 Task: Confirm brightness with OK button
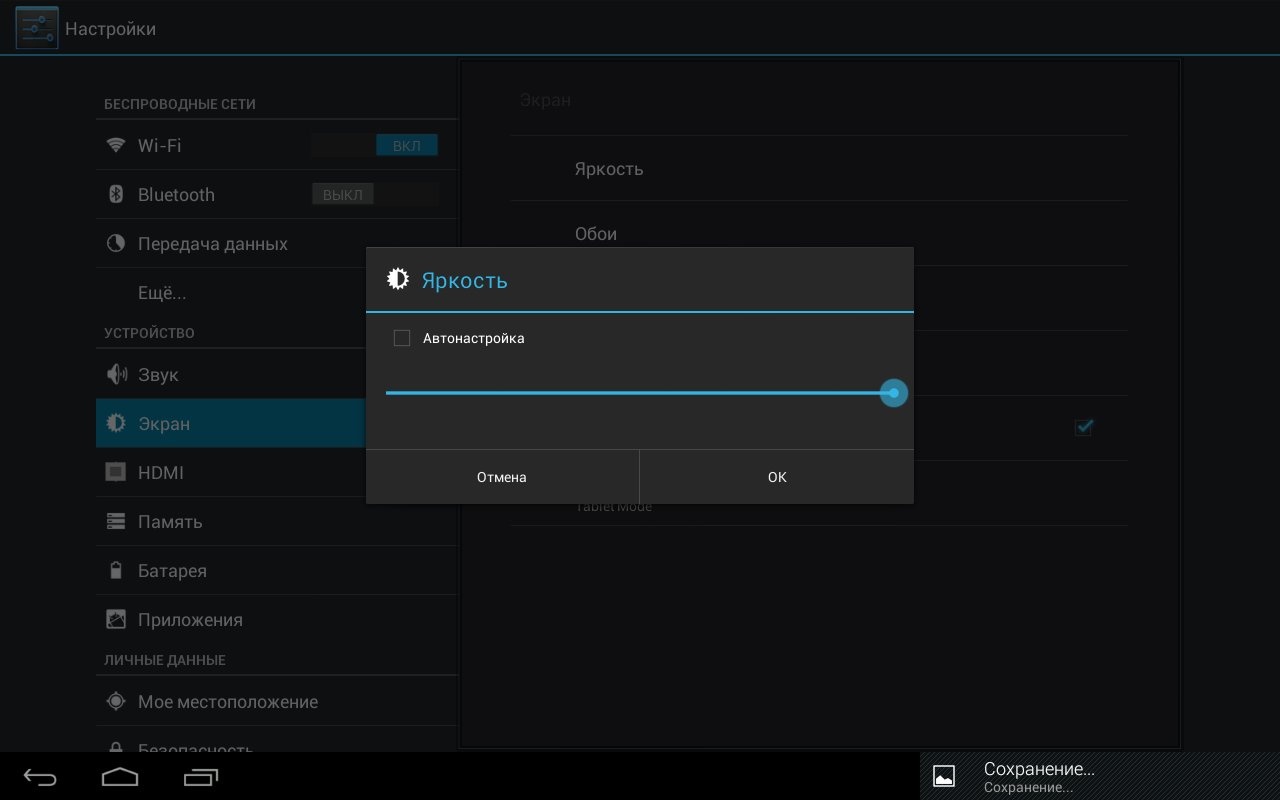[x=776, y=477]
